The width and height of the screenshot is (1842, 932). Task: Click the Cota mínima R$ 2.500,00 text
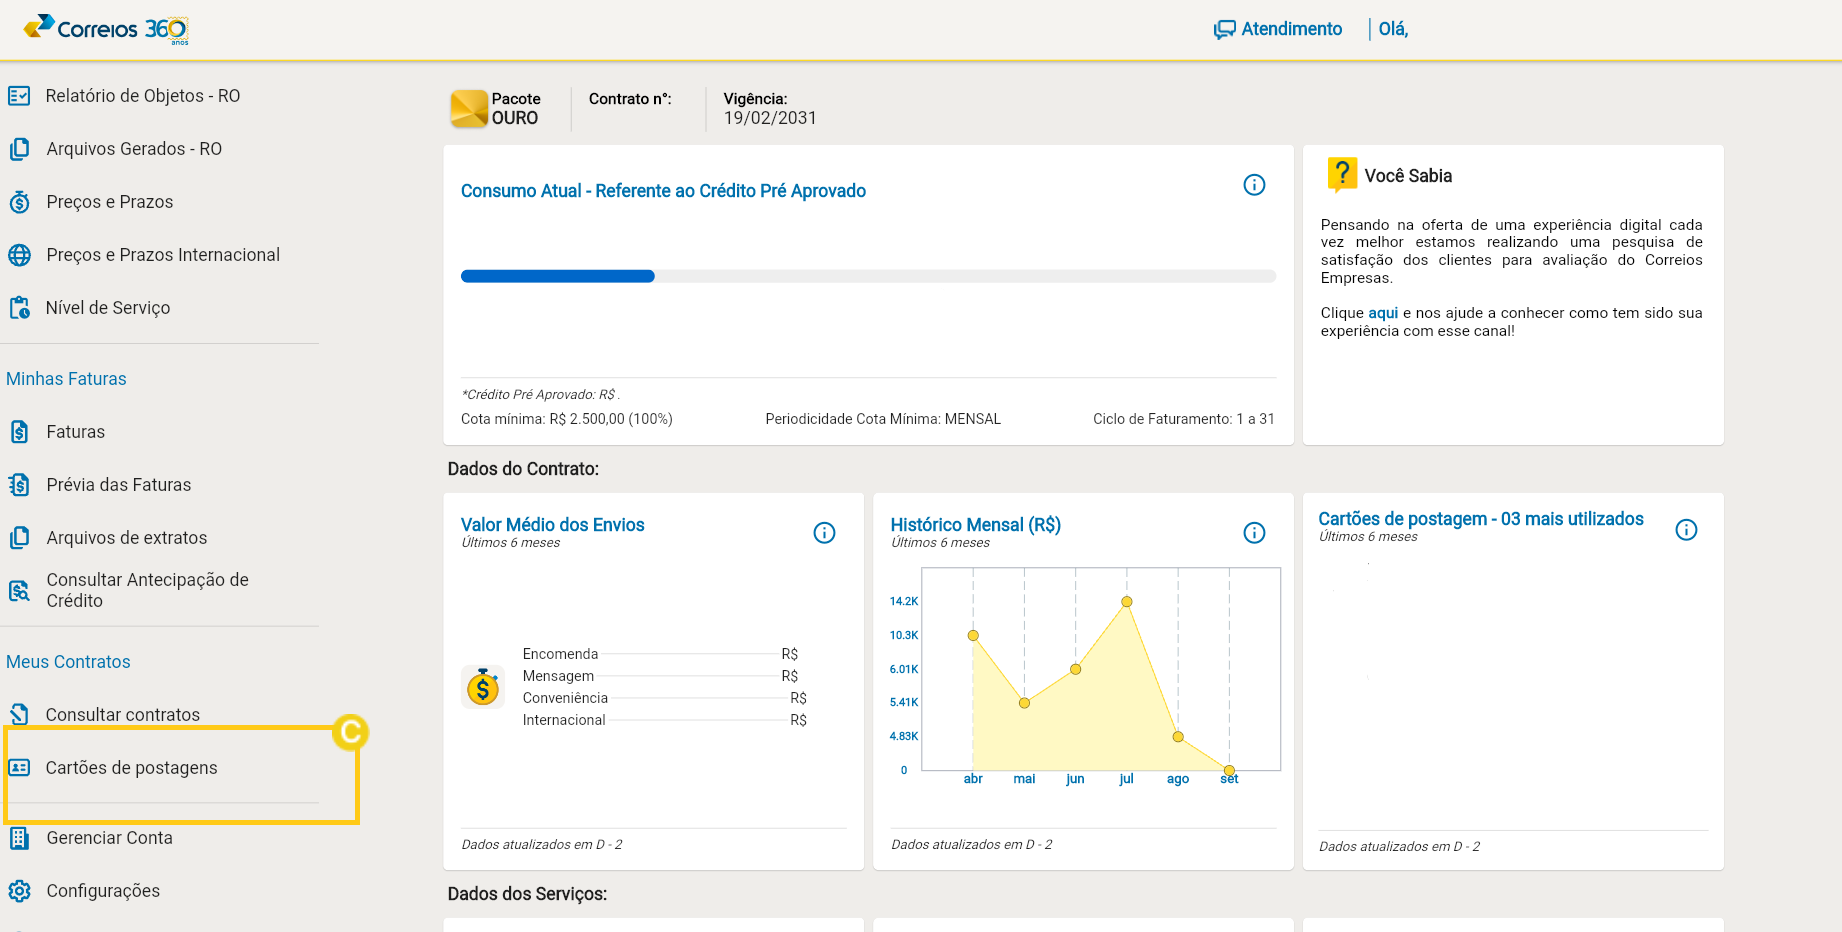point(567,419)
